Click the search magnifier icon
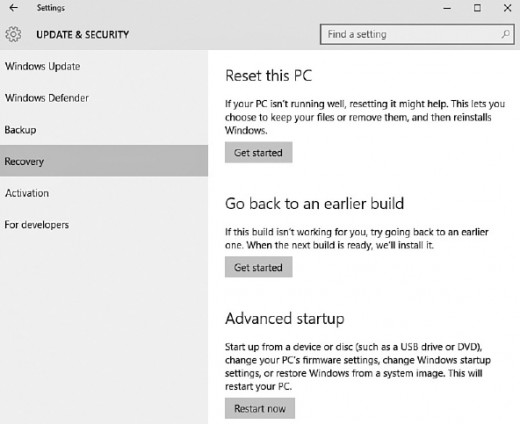The height and width of the screenshot is (424, 520). (506, 34)
